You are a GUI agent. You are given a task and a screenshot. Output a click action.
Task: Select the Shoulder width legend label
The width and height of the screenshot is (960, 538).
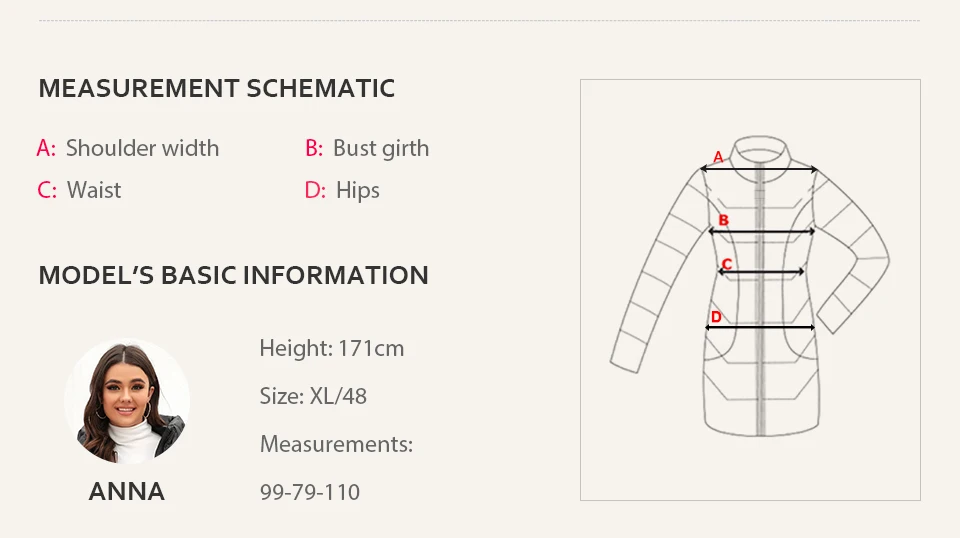142,148
